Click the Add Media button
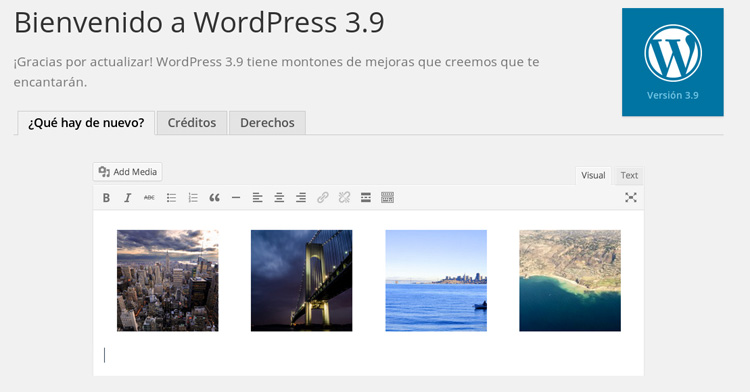 [x=128, y=172]
